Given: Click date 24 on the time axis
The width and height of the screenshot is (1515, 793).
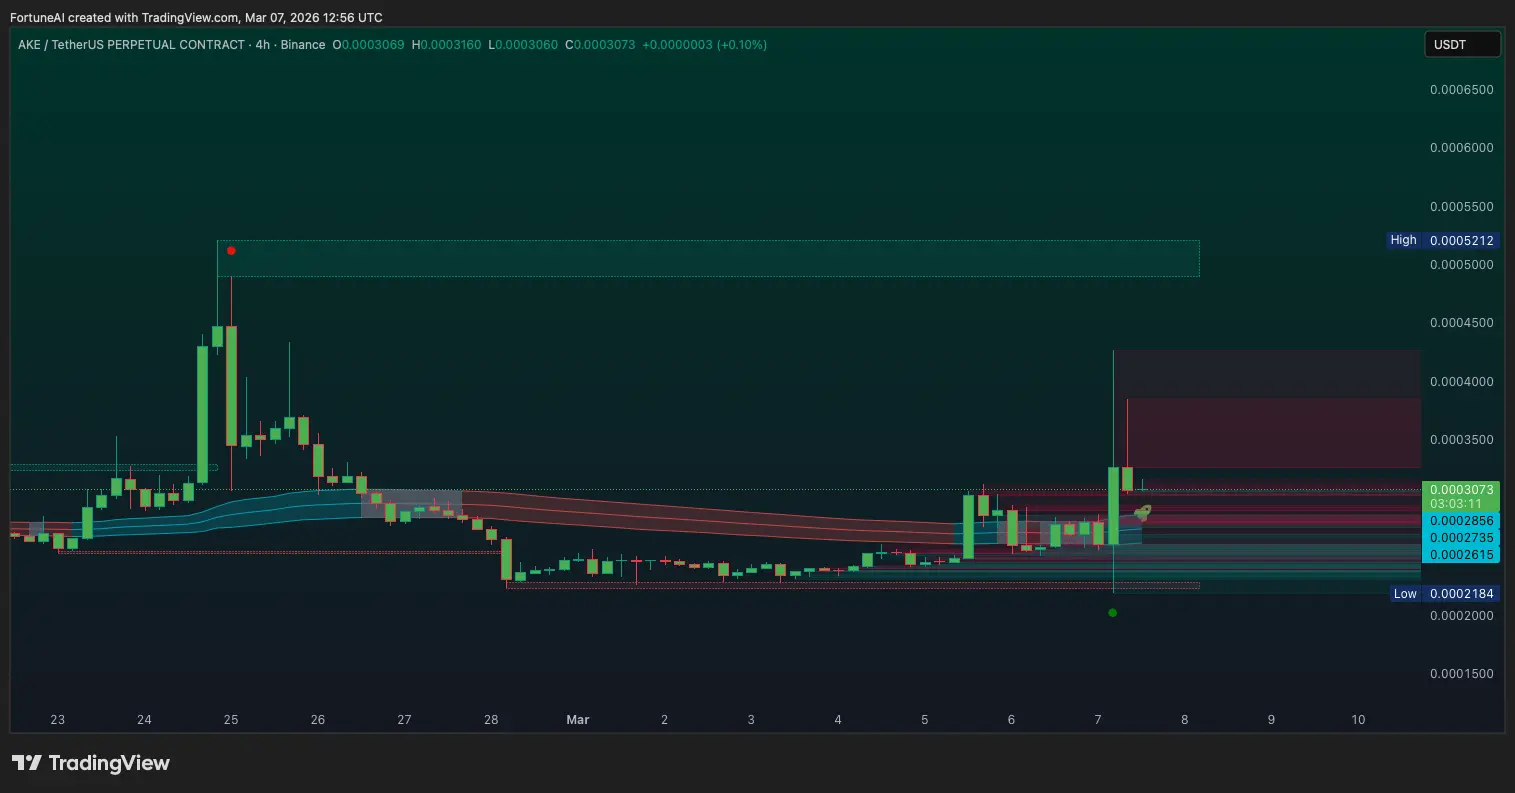Looking at the screenshot, I should click(x=144, y=719).
